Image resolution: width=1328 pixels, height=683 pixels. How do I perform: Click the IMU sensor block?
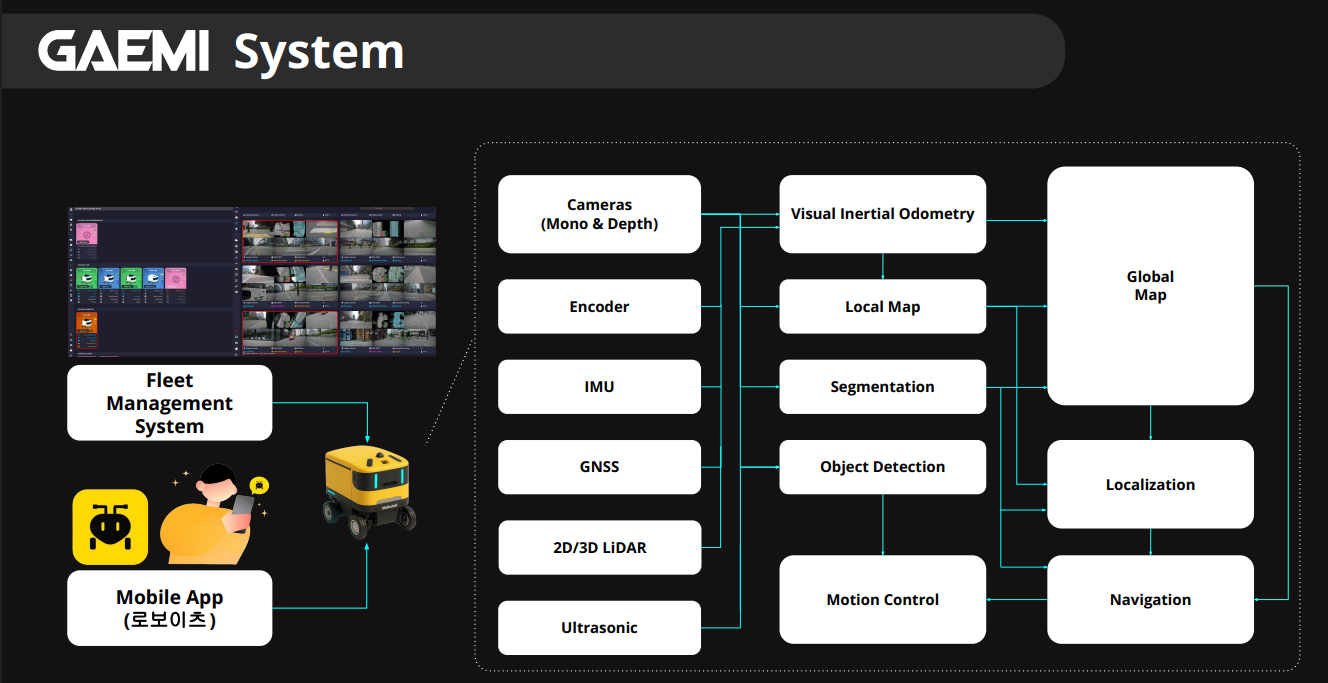point(599,387)
